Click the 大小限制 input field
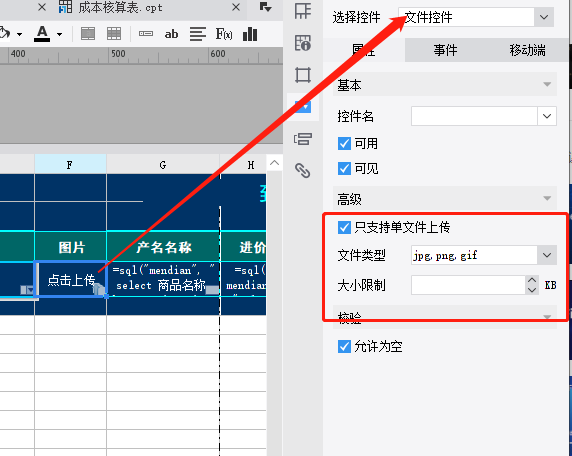The image size is (572, 456). [468, 285]
